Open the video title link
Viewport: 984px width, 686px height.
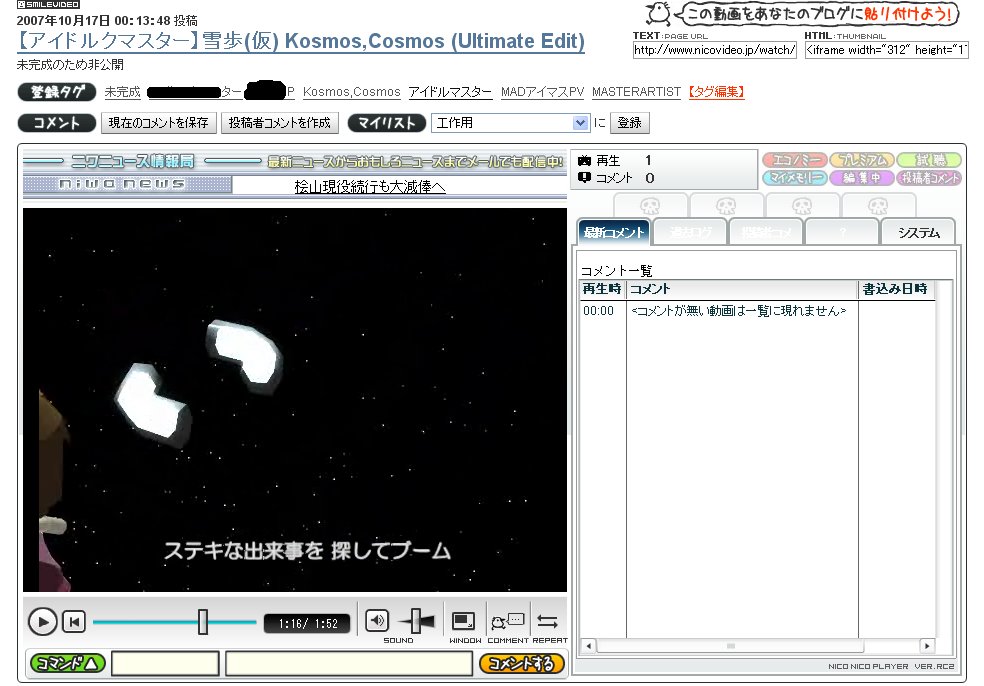(x=301, y=41)
